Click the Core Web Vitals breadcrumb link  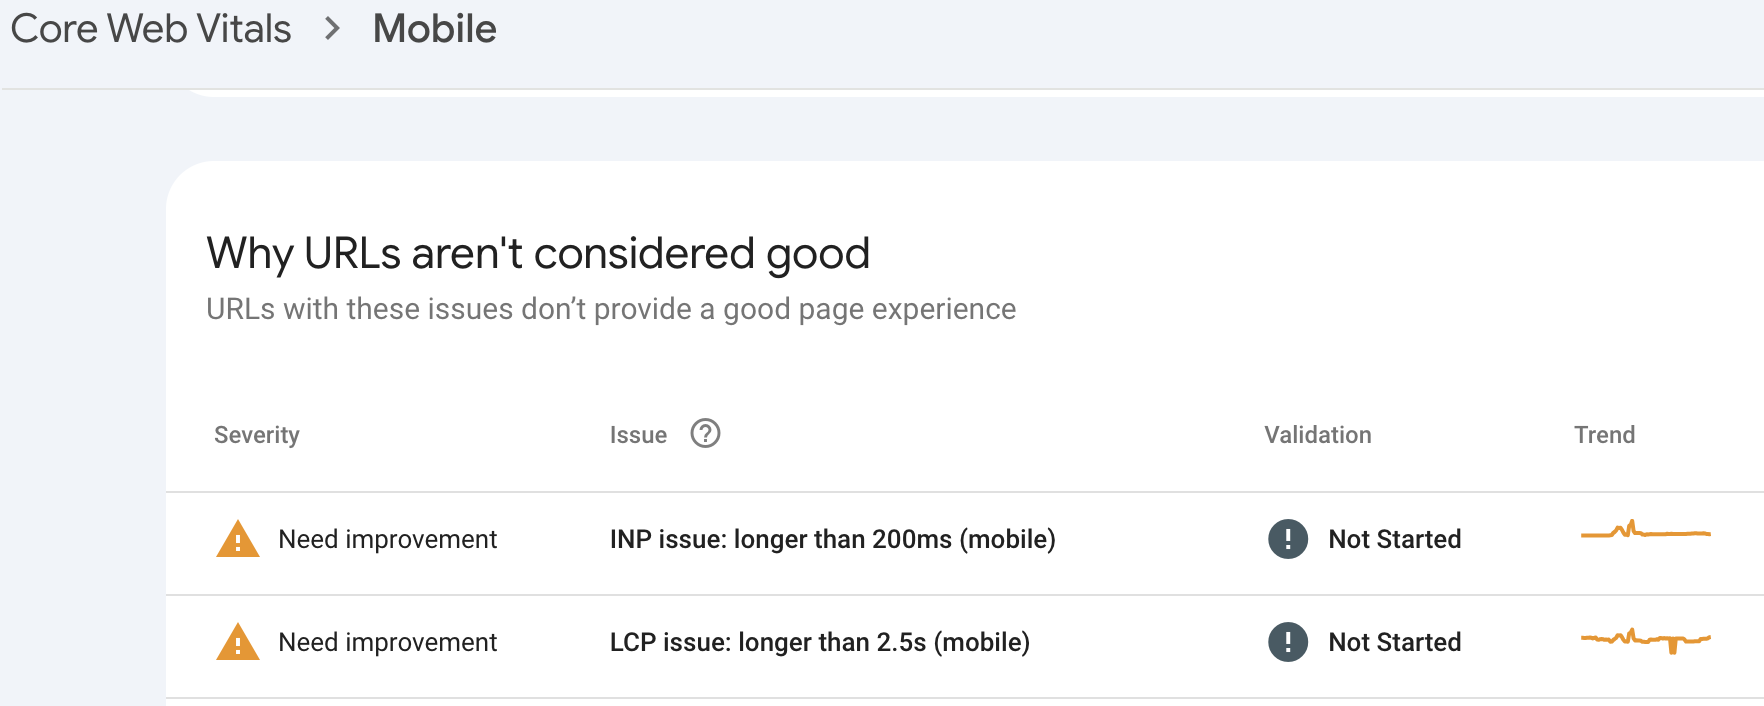[151, 29]
